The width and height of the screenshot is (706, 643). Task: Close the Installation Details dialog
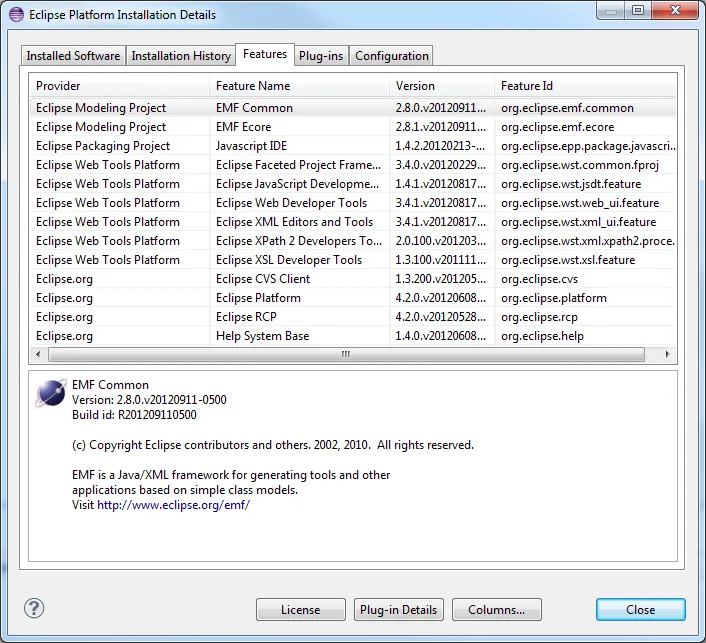641,610
